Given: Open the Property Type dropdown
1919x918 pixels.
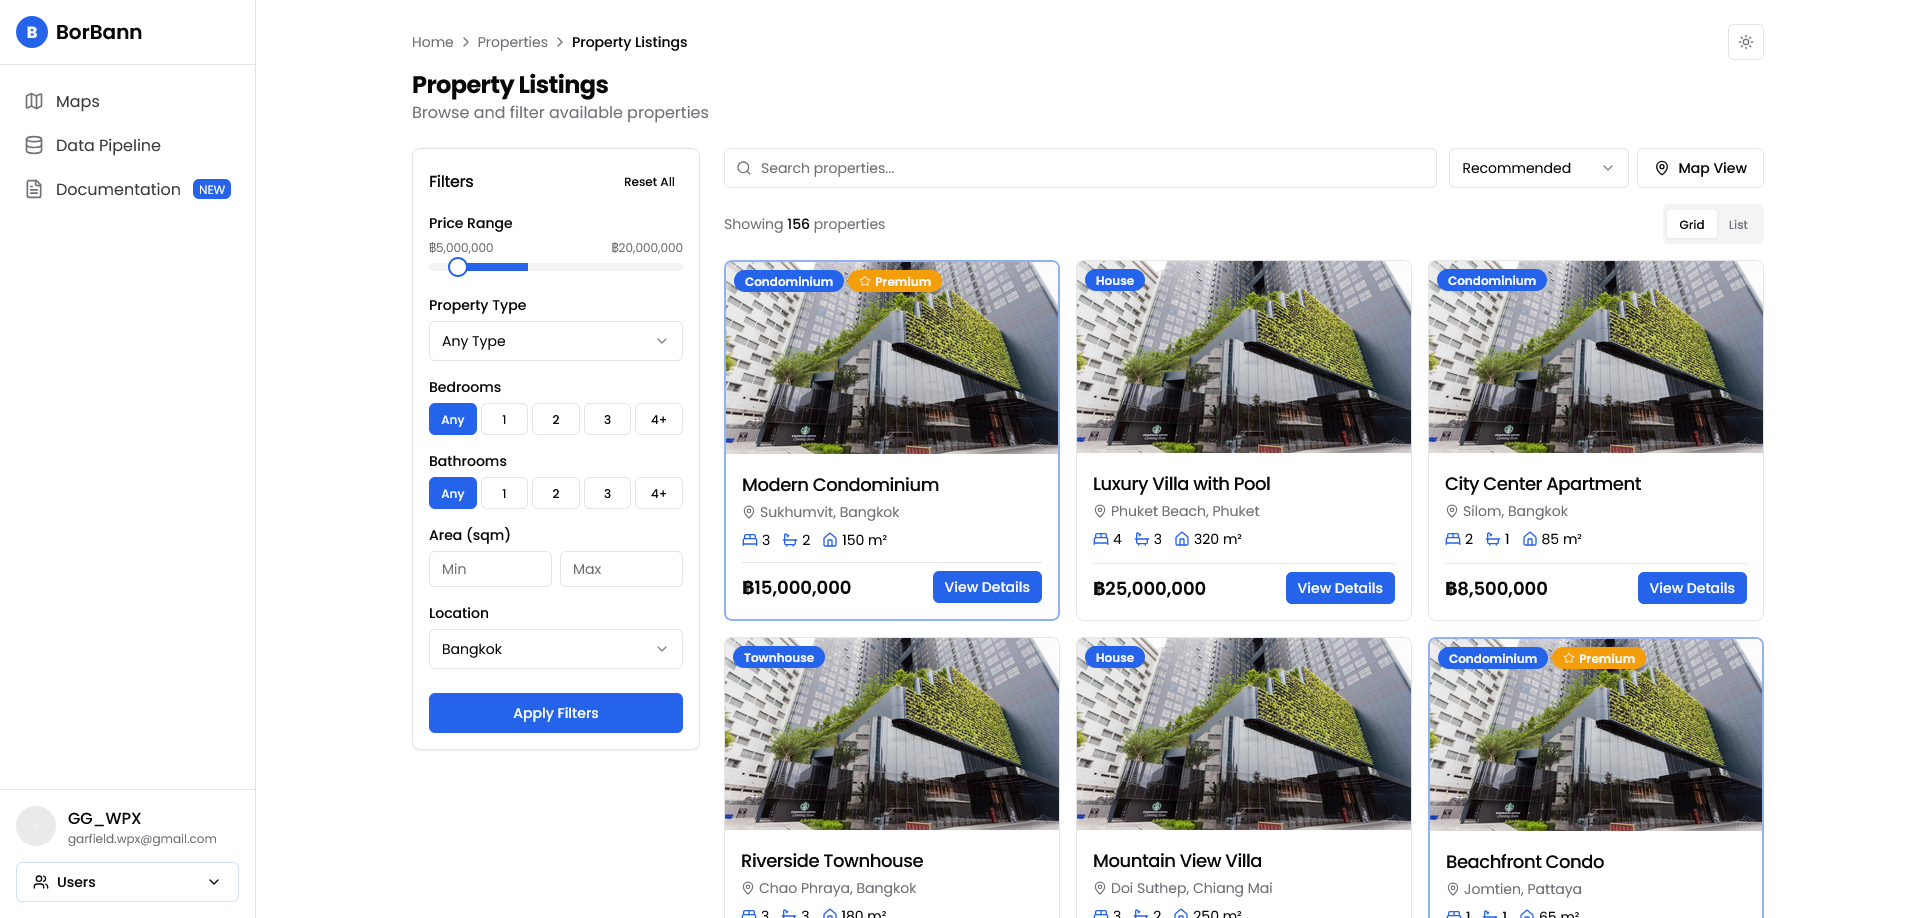Looking at the screenshot, I should pyautogui.click(x=555, y=341).
